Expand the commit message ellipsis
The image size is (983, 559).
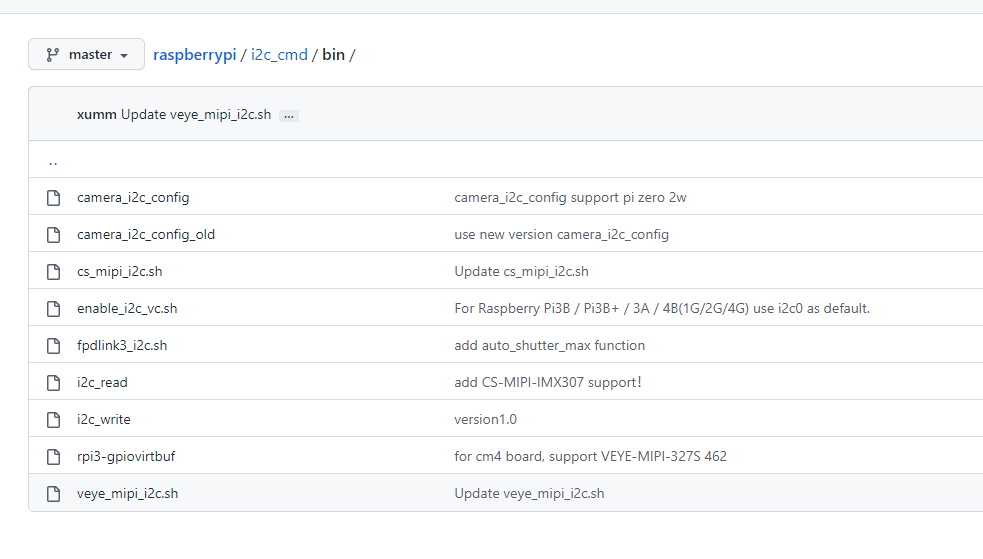(x=289, y=116)
